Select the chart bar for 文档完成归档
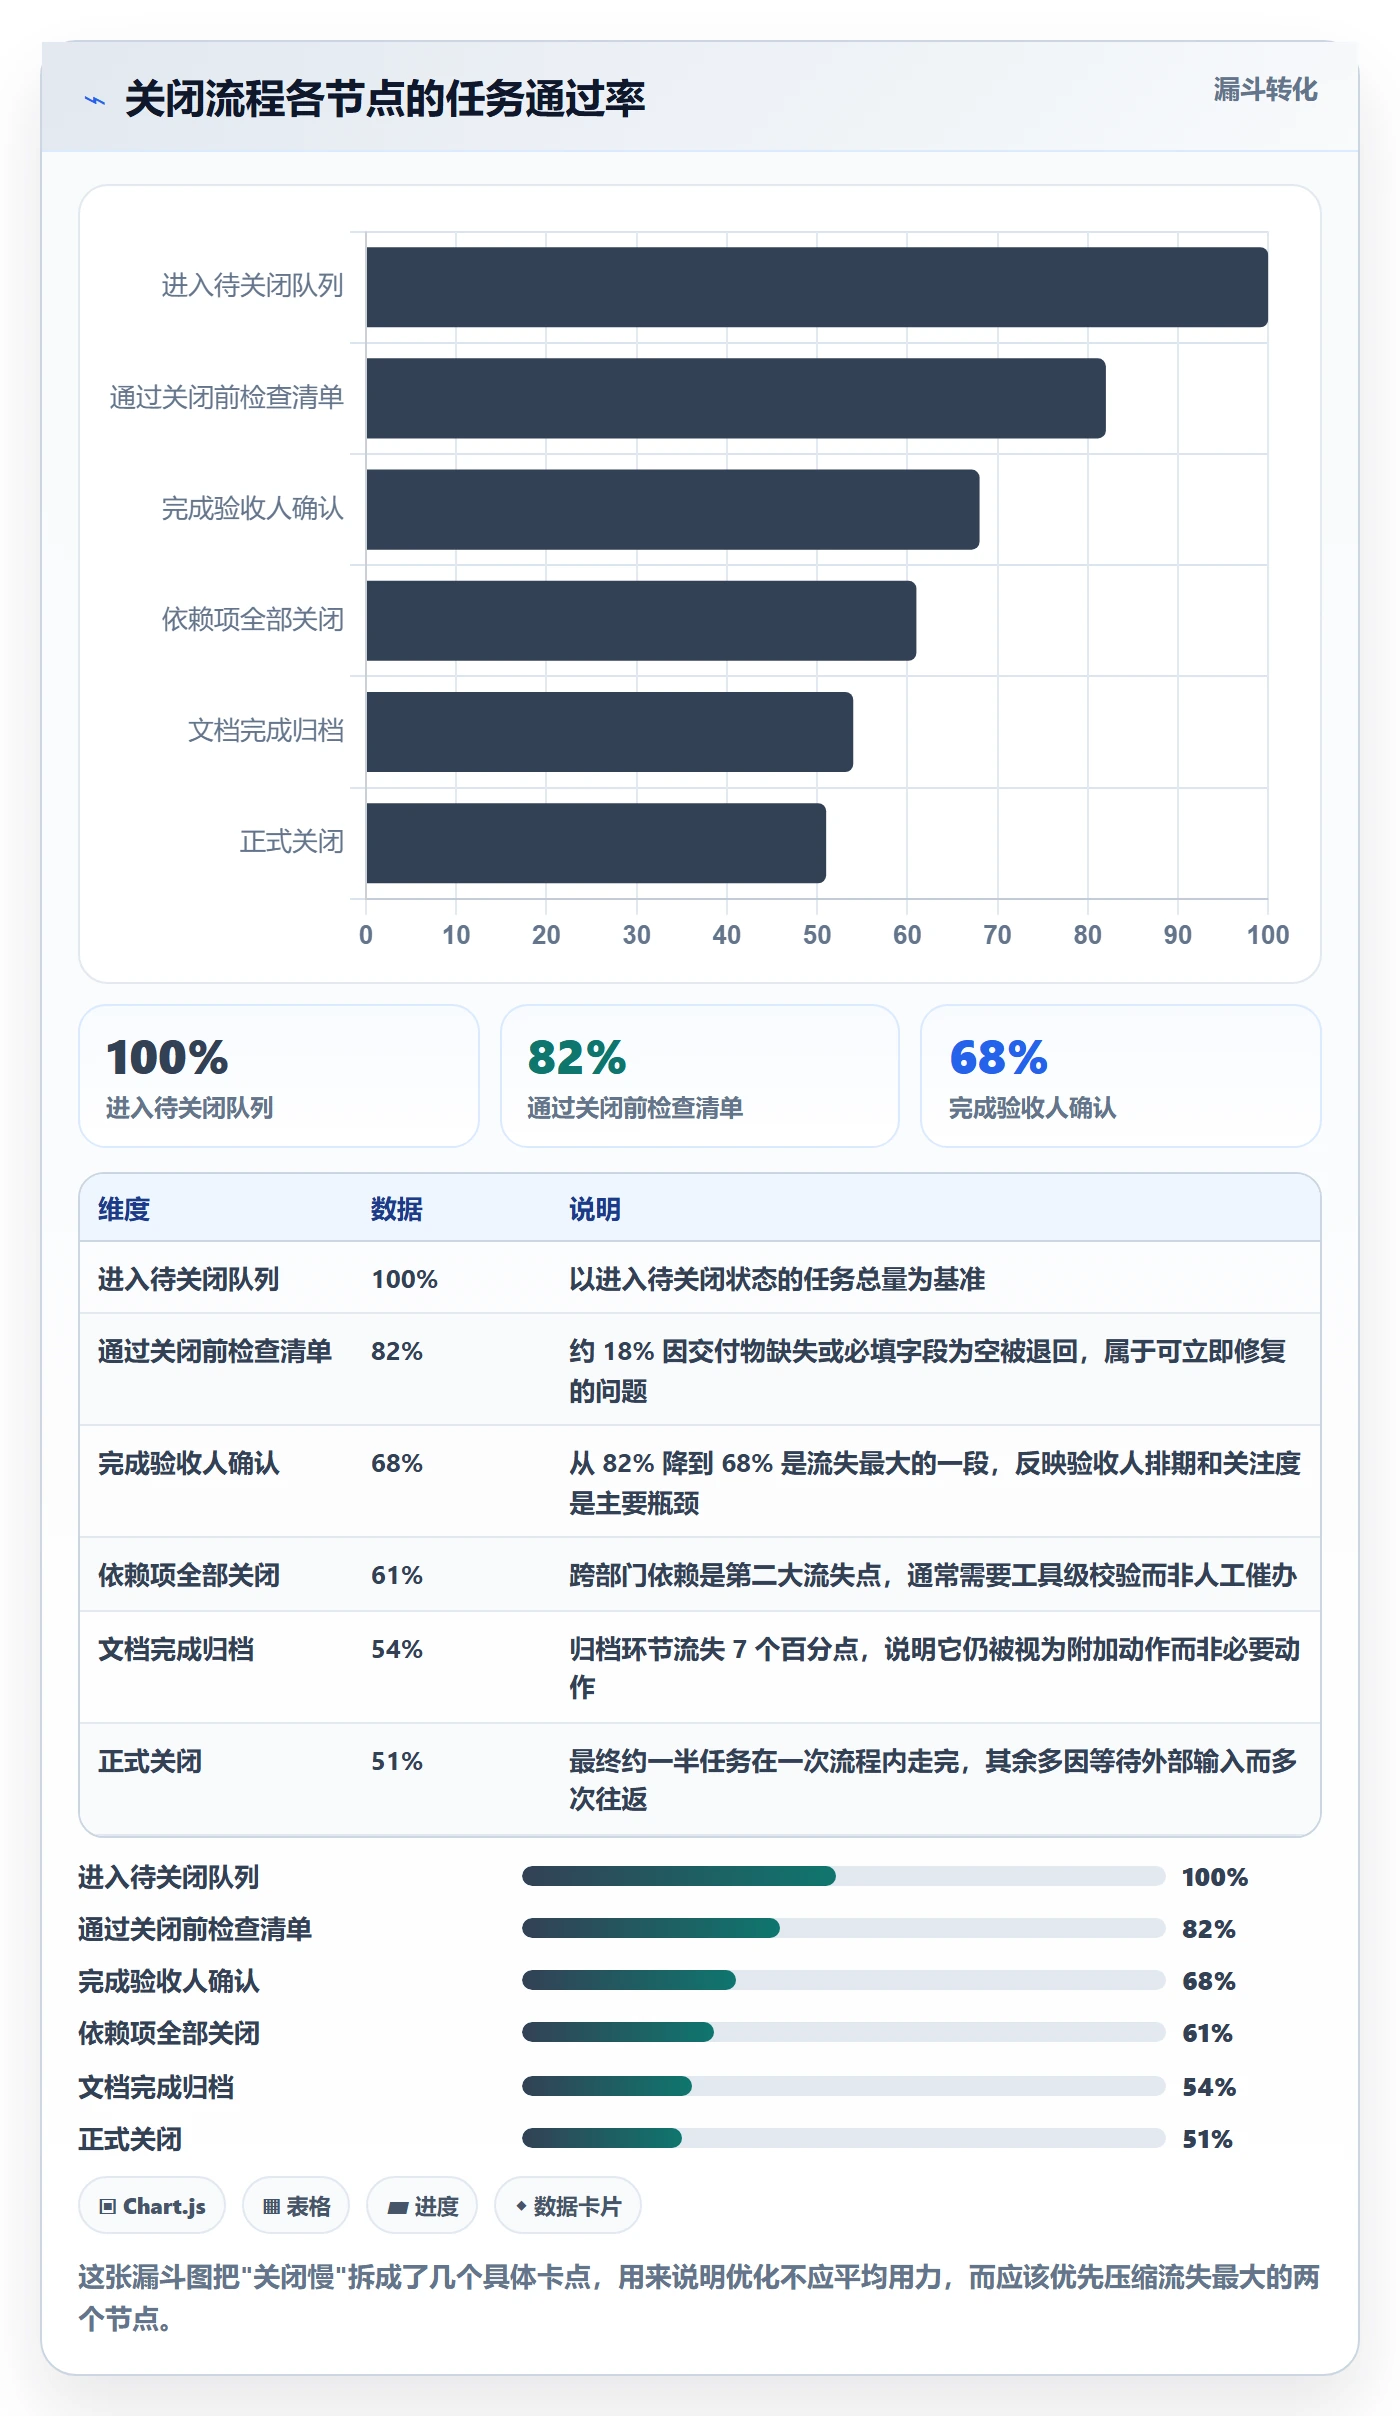Viewport: 1400px width, 2416px height. click(x=610, y=732)
